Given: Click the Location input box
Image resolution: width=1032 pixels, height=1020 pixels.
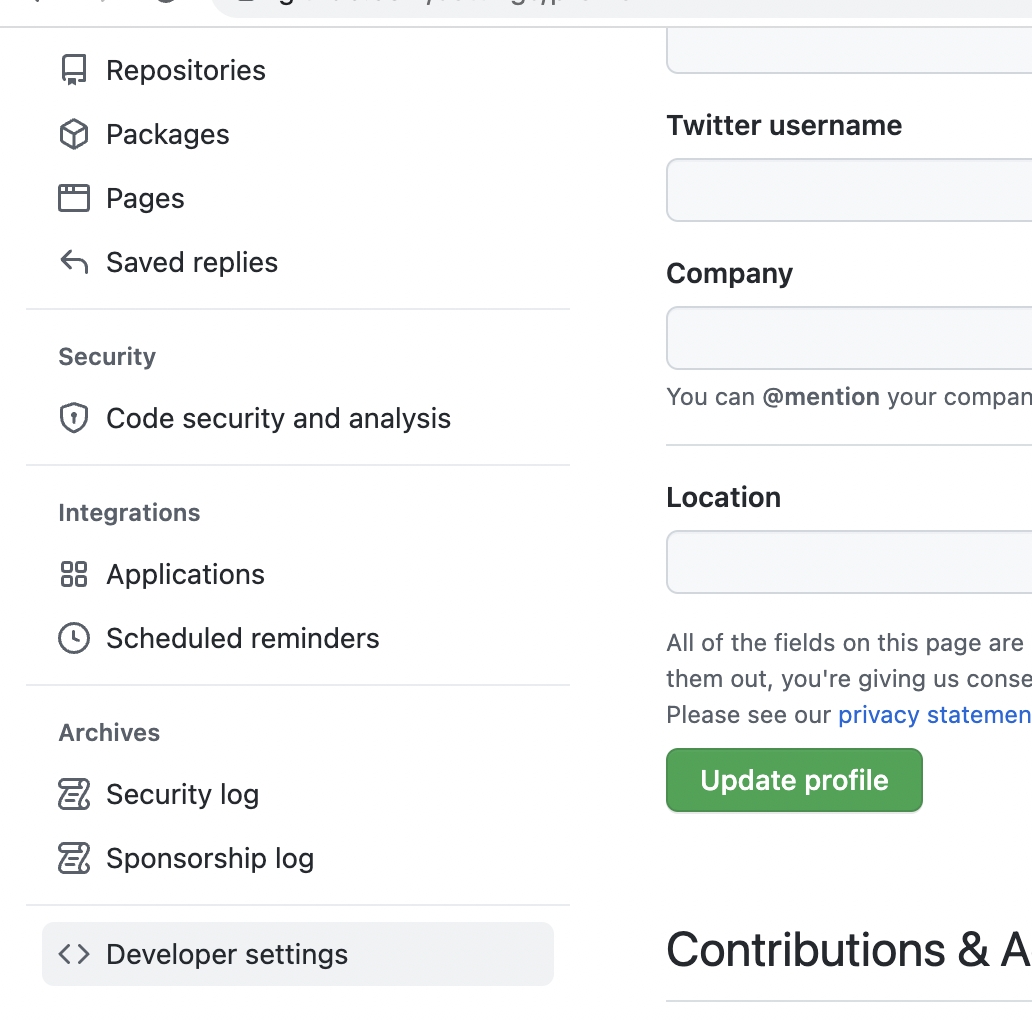Looking at the screenshot, I should (849, 562).
